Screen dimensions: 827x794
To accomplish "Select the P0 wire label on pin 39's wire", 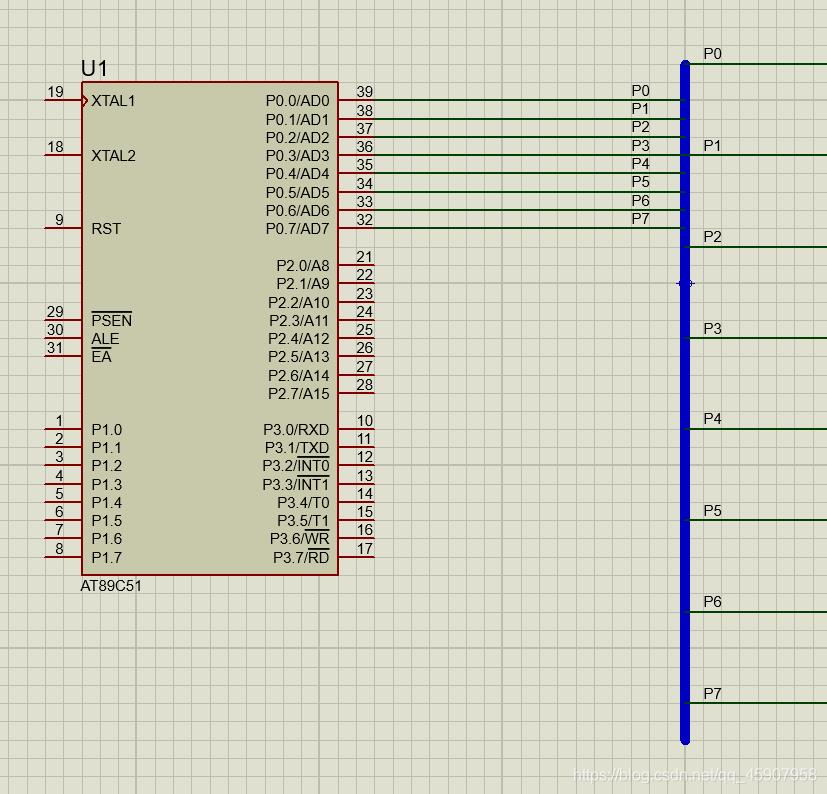I will point(640,91).
